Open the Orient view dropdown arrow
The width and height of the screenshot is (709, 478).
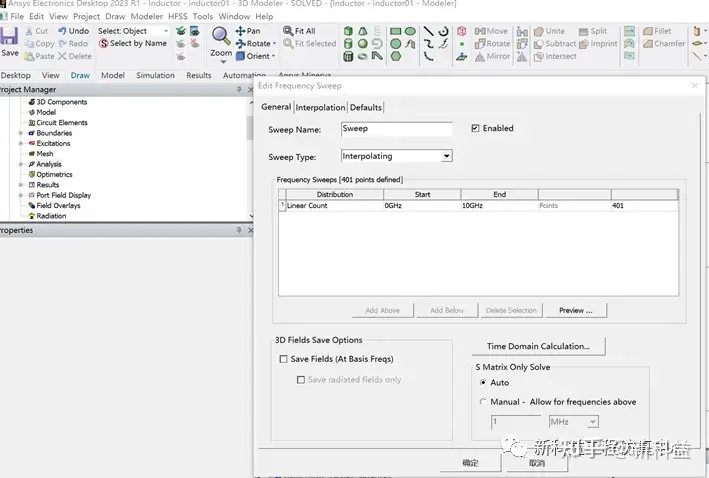(x=273, y=56)
